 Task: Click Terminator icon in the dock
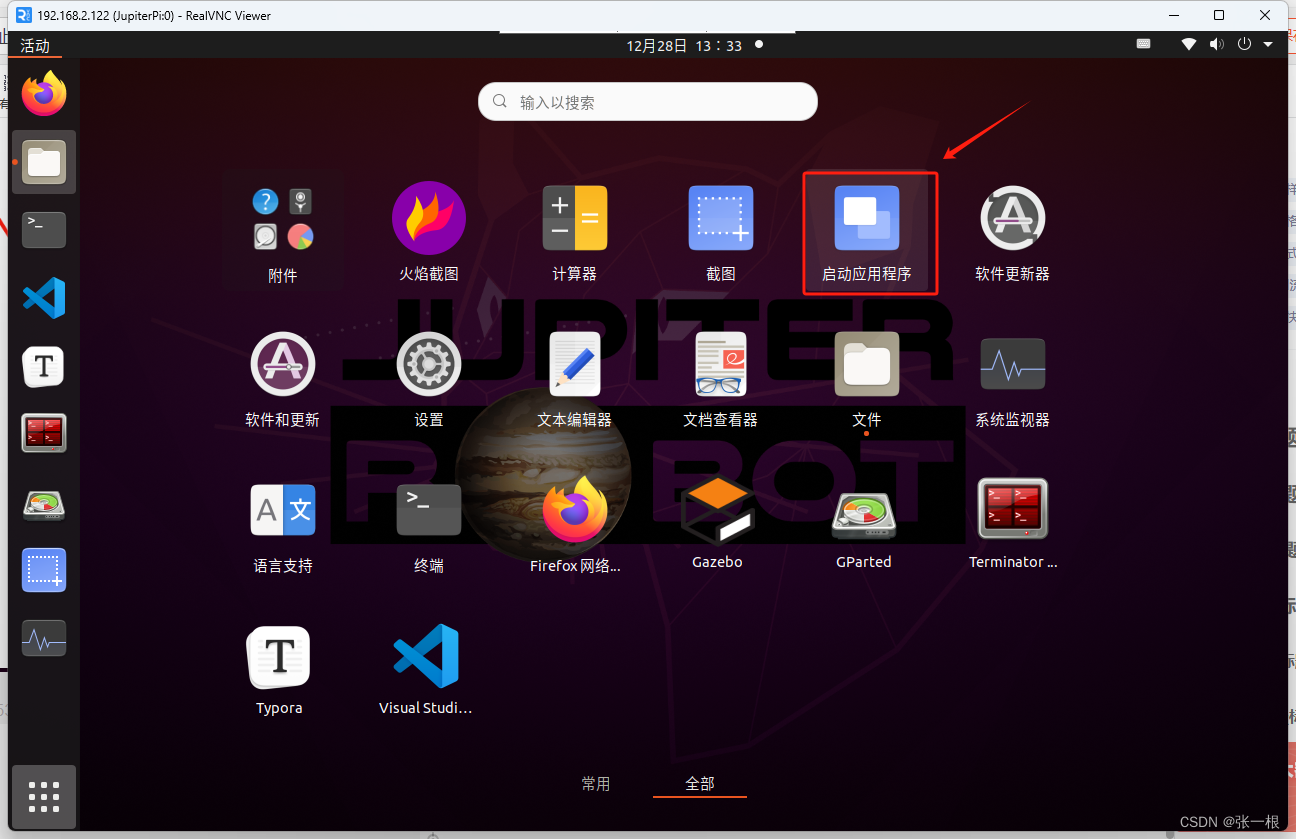(x=44, y=433)
